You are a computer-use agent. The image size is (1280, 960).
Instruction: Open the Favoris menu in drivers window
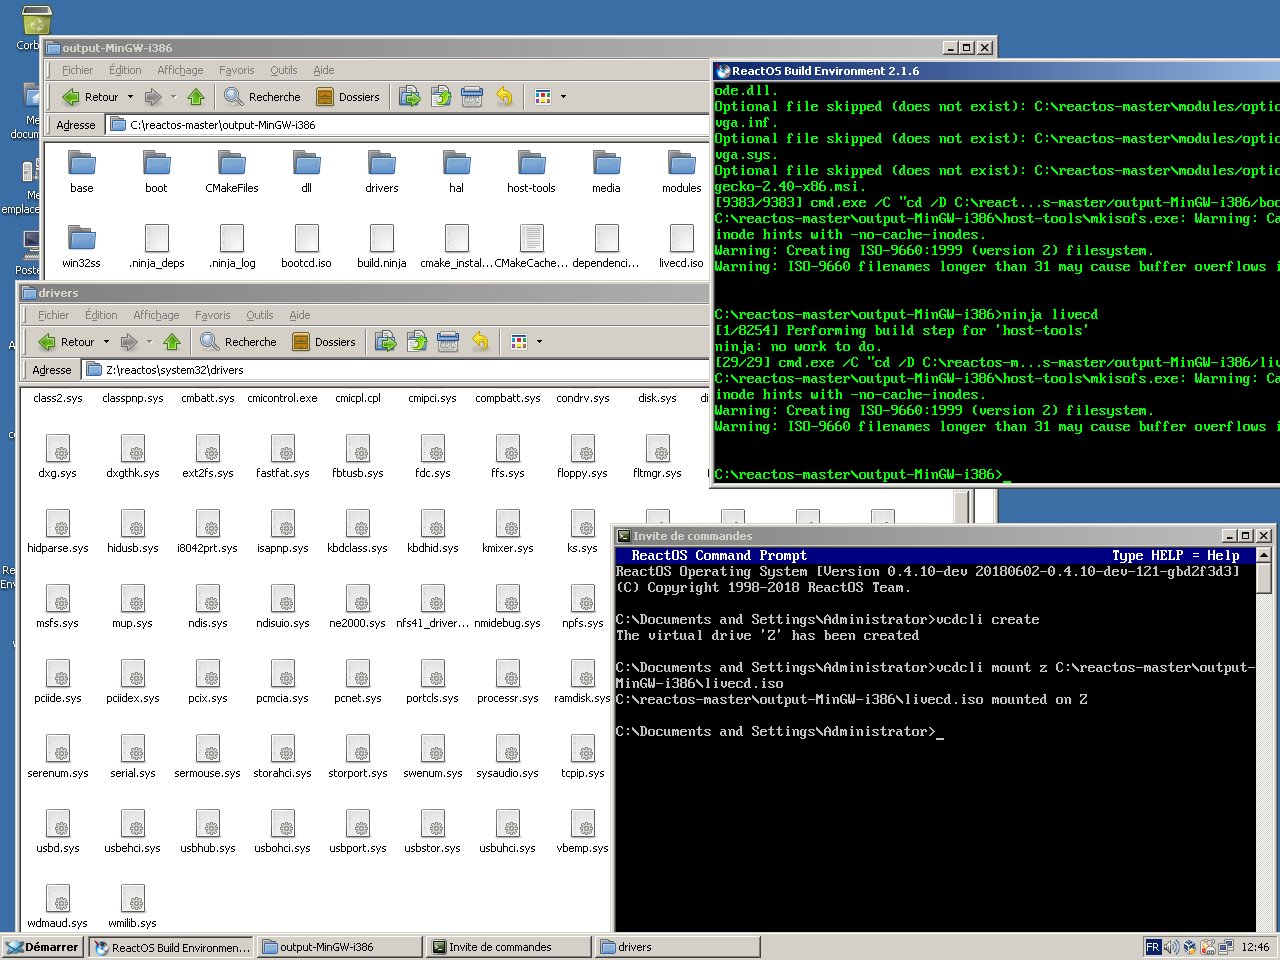tap(212, 315)
